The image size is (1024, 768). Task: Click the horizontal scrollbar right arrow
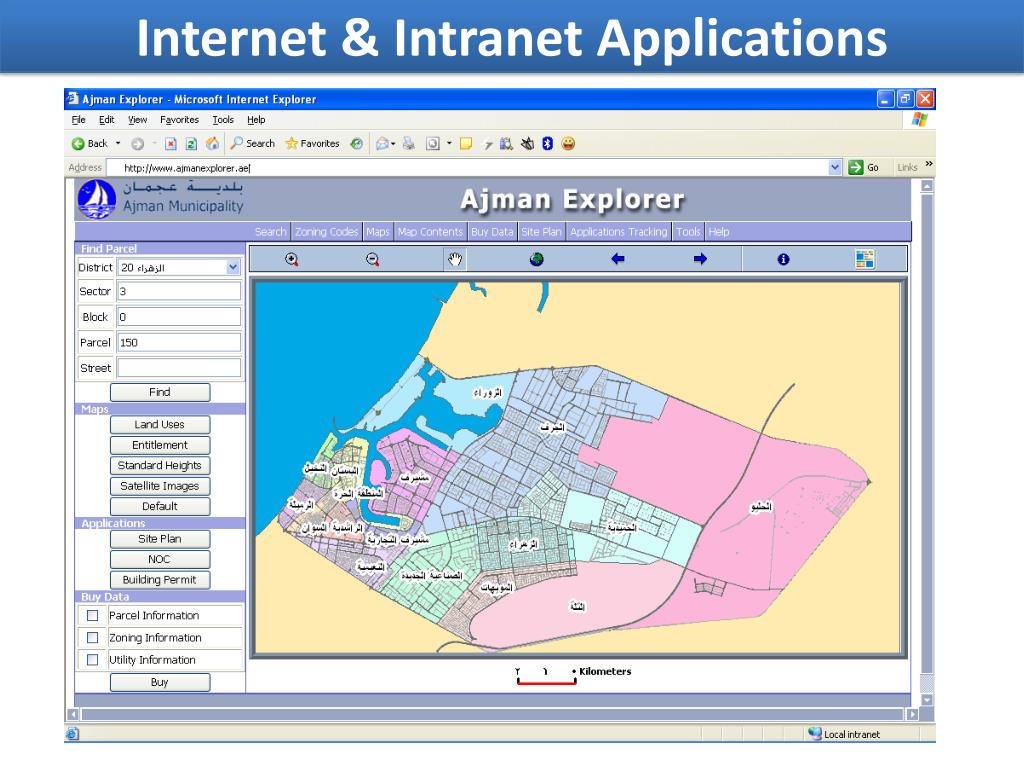pos(912,714)
